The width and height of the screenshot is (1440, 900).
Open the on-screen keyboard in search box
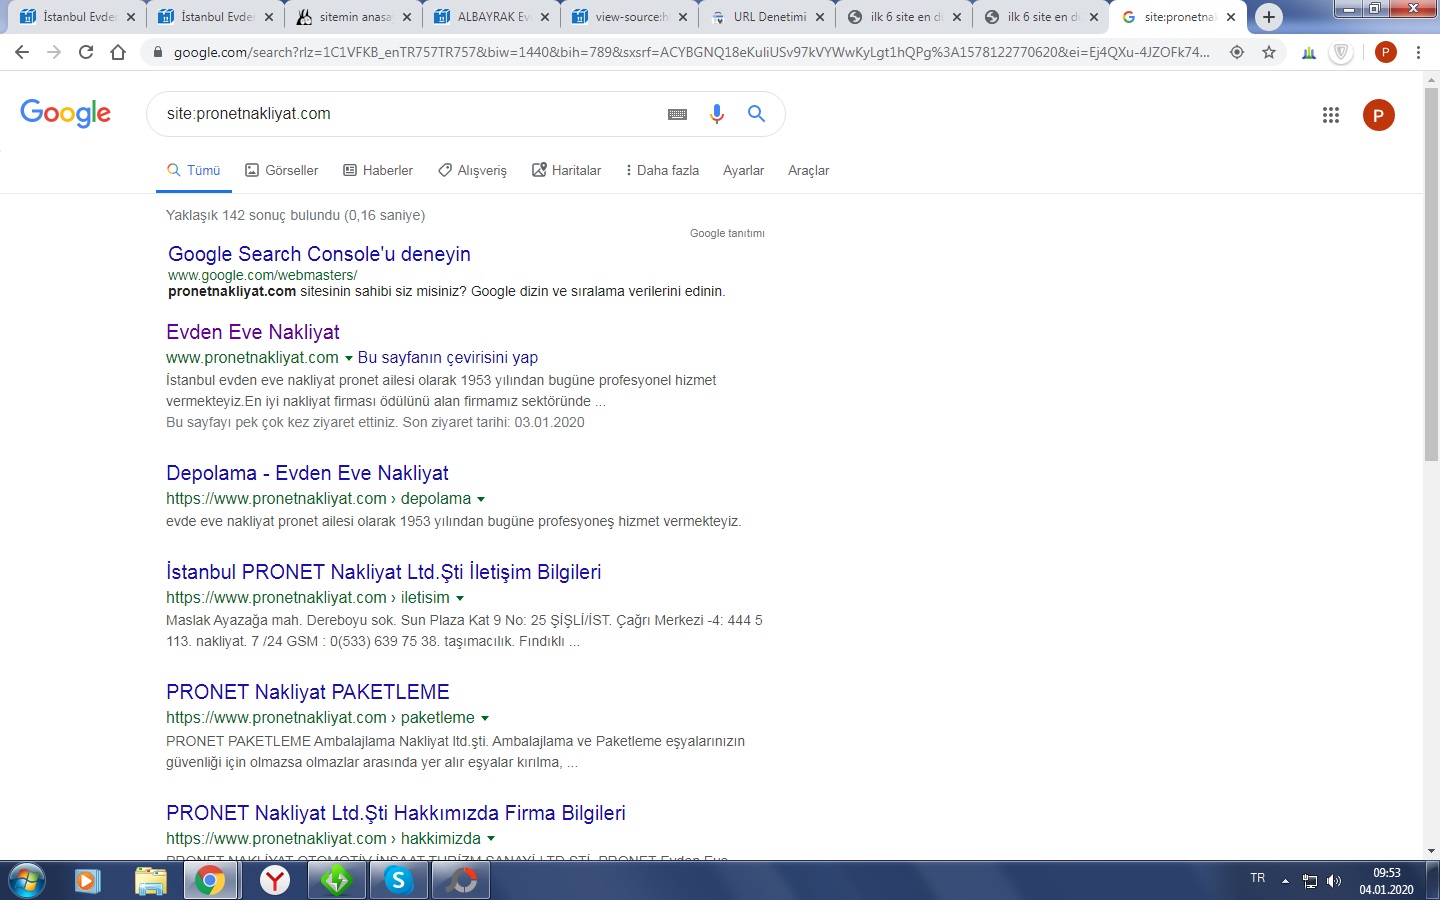click(x=677, y=114)
